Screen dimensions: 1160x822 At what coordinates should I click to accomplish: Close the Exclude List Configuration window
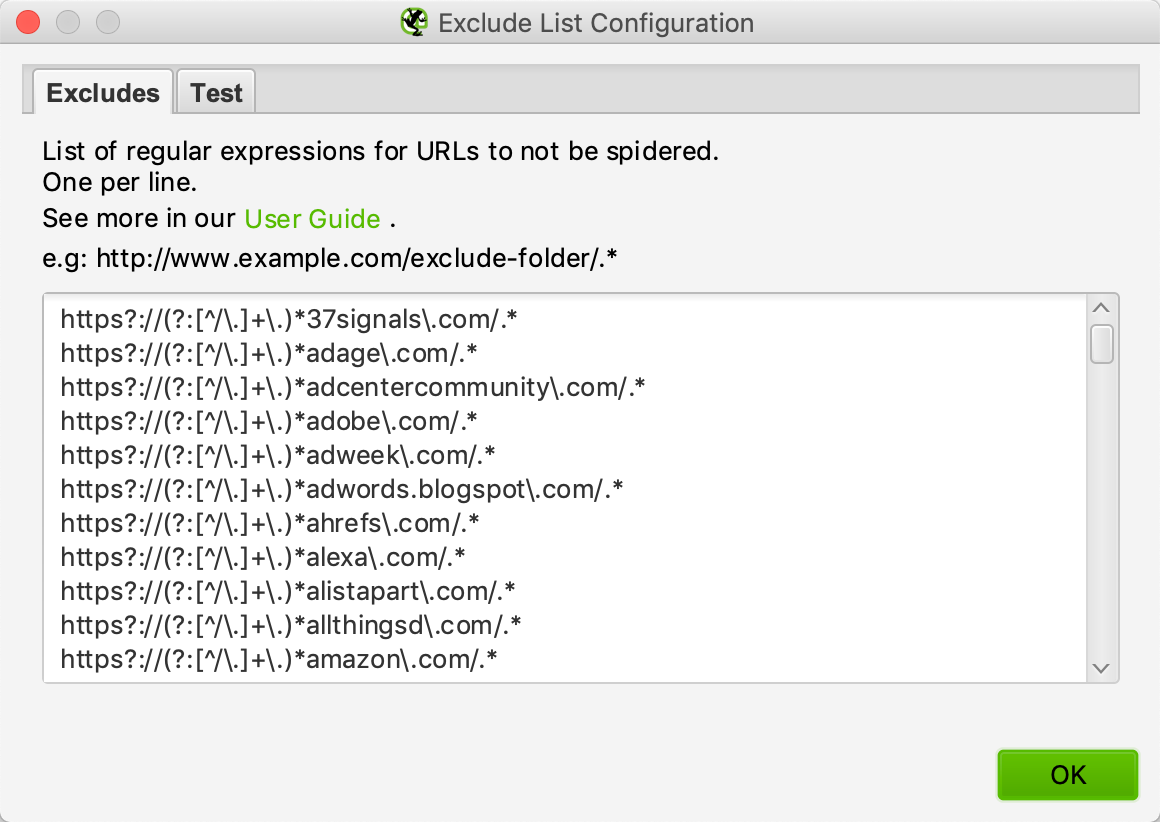pyautogui.click(x=28, y=22)
